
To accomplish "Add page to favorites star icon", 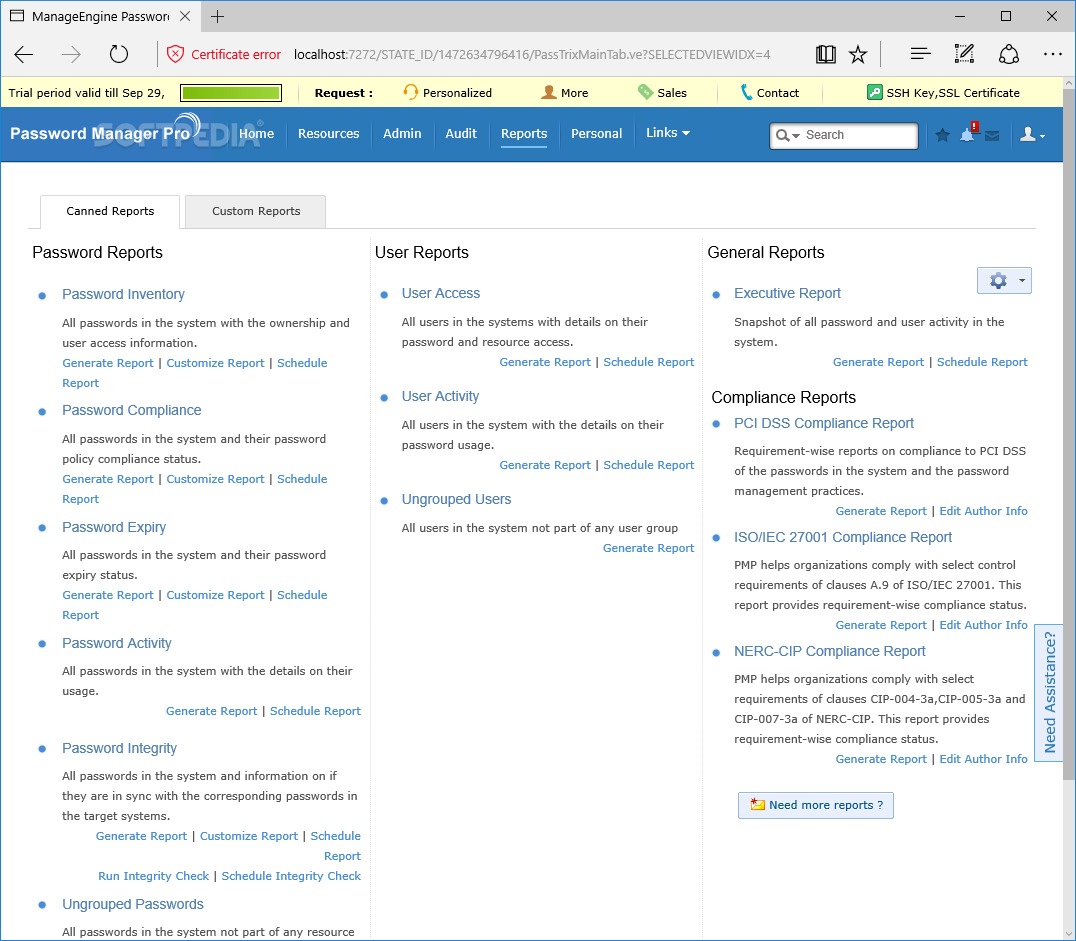I will [x=858, y=54].
